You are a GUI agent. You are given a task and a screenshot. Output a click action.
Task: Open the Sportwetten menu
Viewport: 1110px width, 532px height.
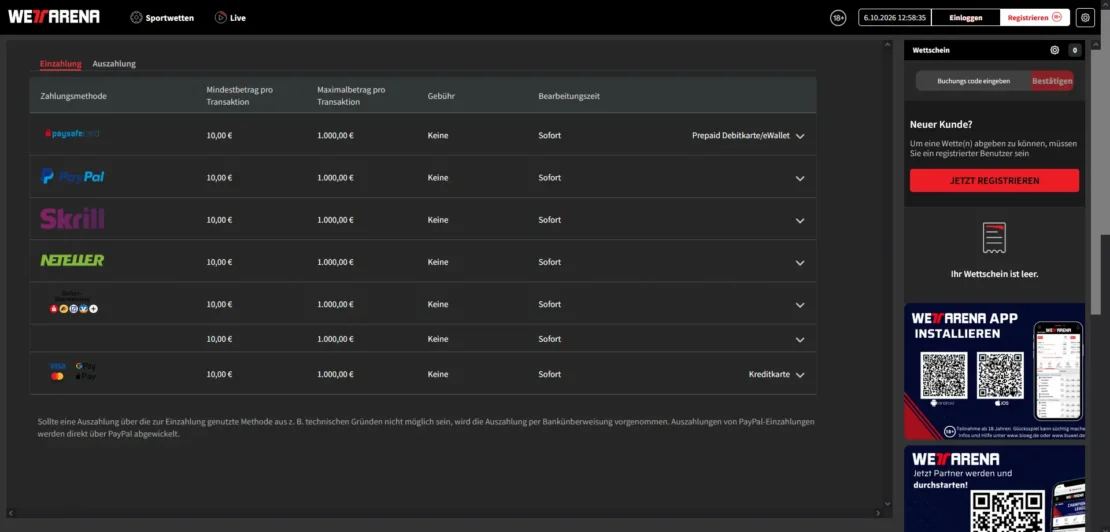[x=162, y=18]
